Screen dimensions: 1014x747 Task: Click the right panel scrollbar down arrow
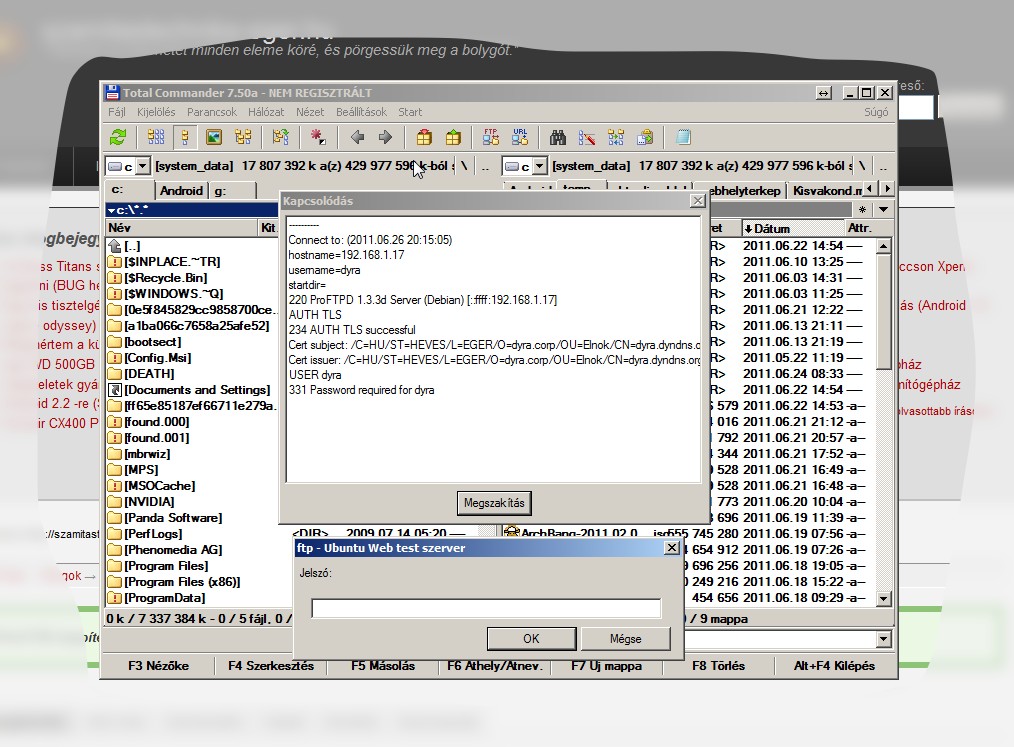[x=883, y=599]
